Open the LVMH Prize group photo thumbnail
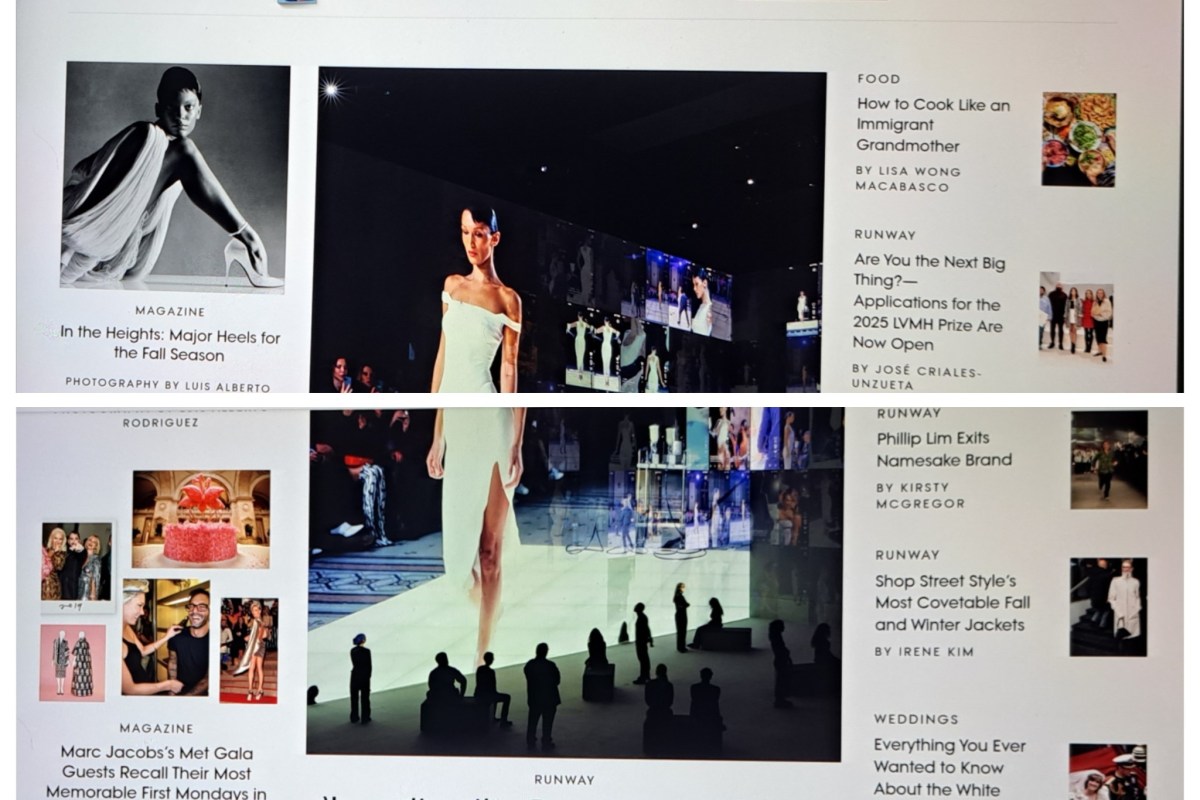Image resolution: width=1200 pixels, height=800 pixels. click(1075, 316)
